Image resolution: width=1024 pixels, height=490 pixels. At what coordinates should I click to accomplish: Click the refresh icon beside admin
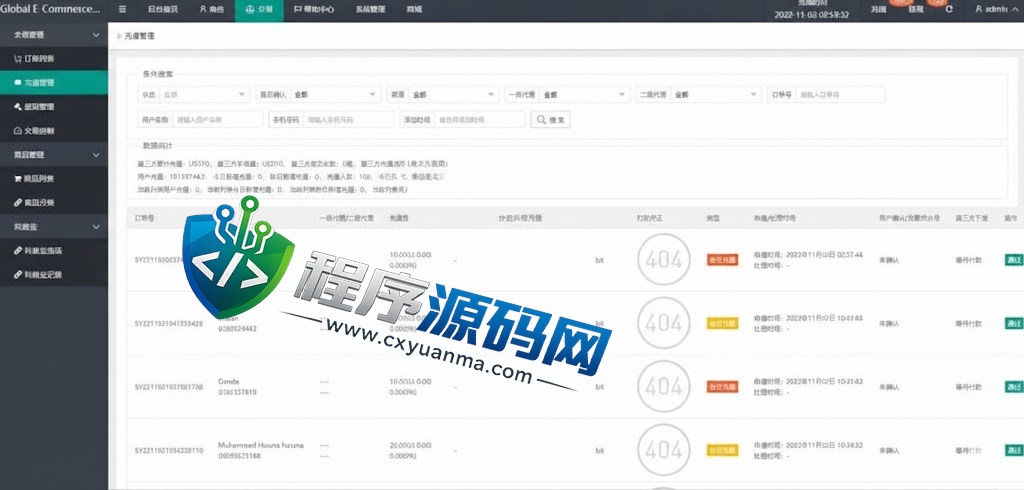point(949,9)
